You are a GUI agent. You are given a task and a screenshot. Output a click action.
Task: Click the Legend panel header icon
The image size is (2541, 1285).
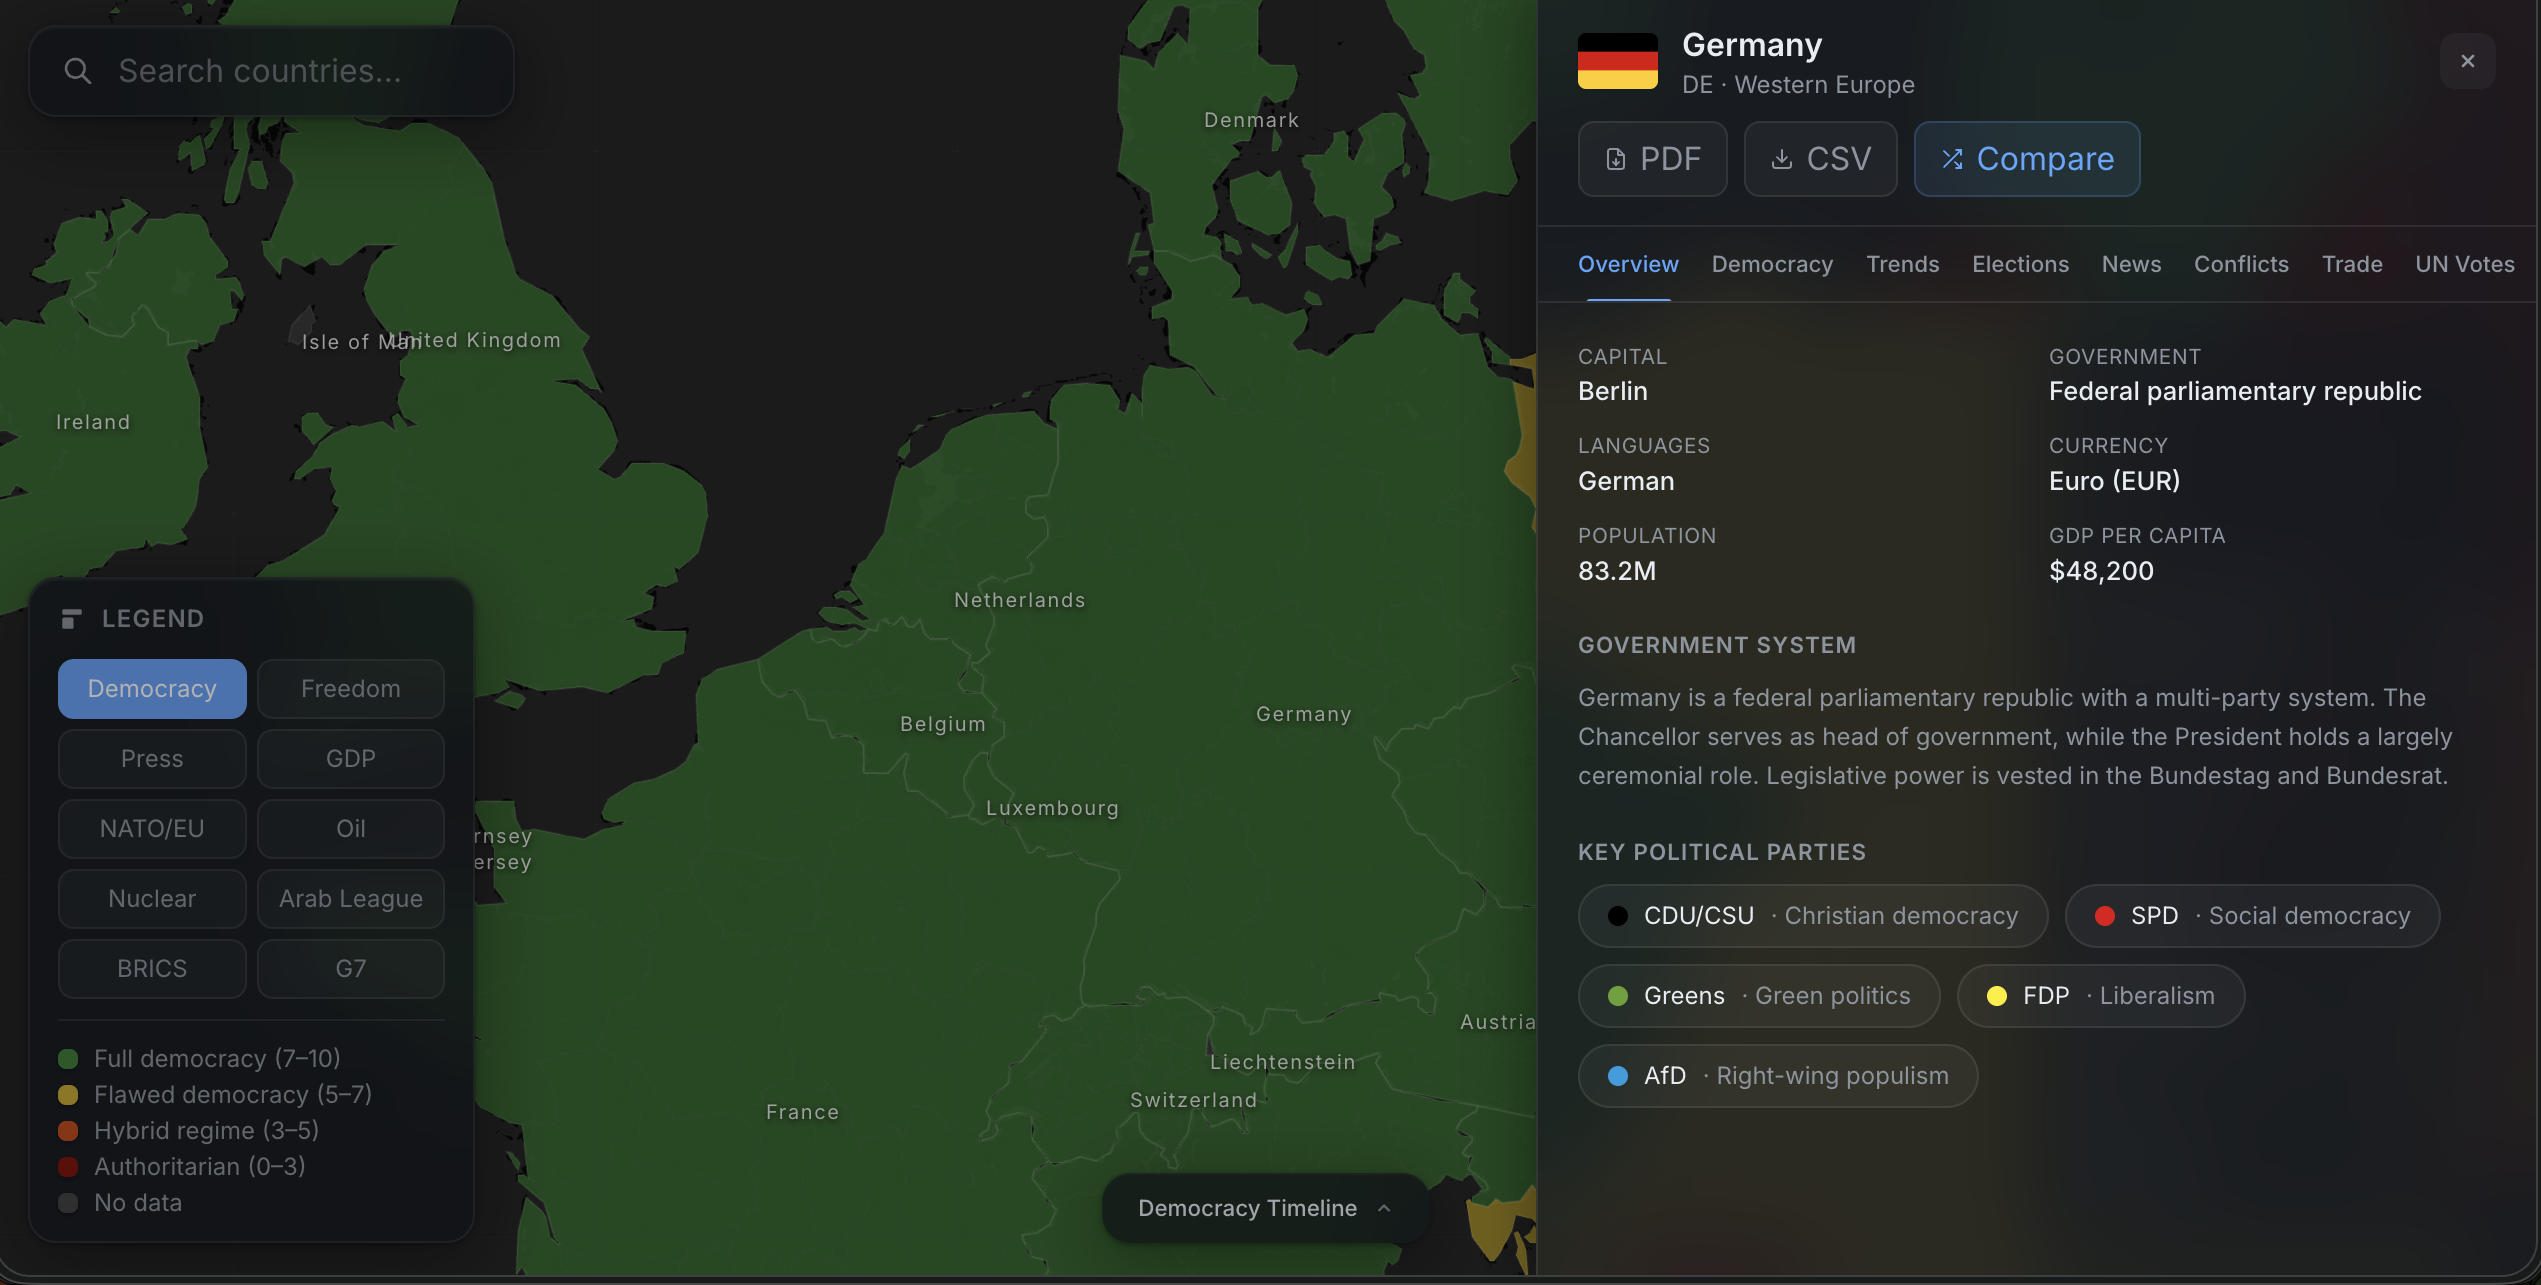point(71,619)
